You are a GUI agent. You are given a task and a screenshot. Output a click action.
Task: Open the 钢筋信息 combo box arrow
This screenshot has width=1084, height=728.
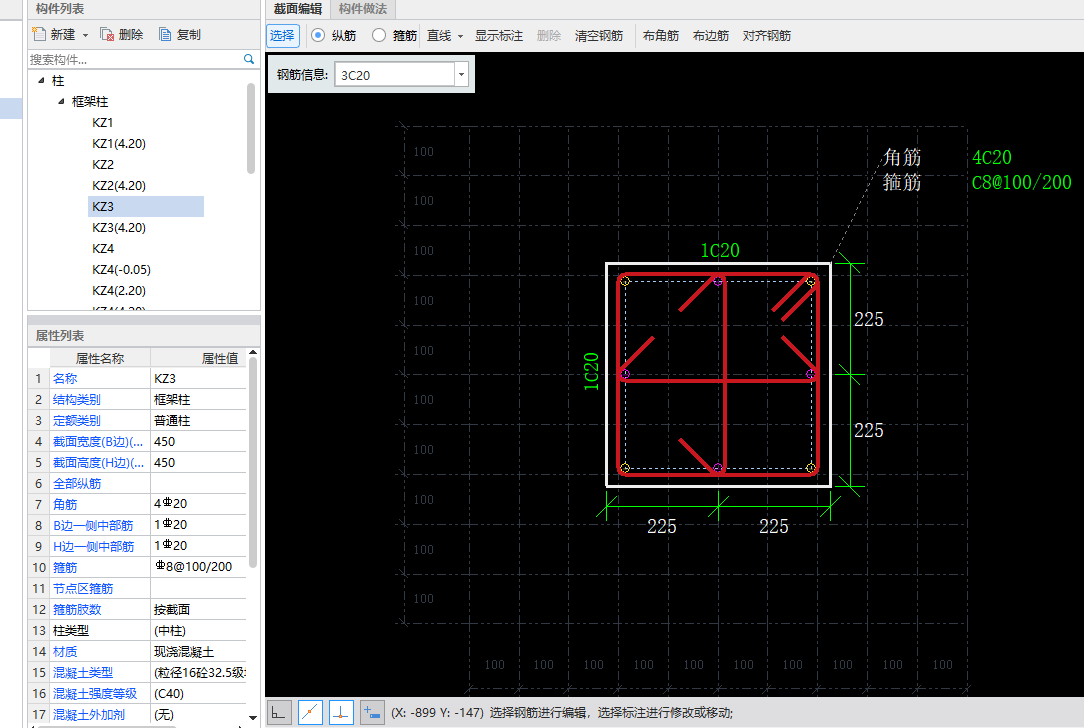(461, 74)
